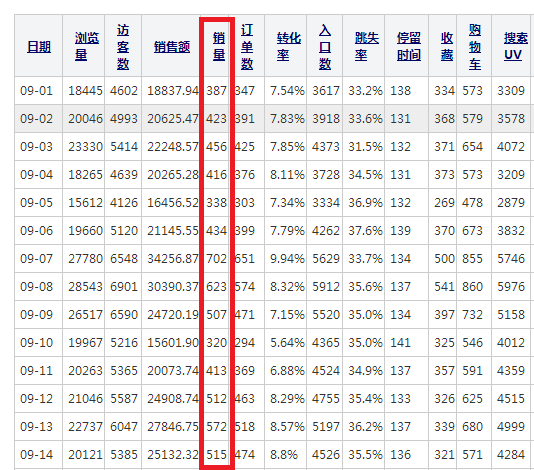The height and width of the screenshot is (470, 534).
Task: Click conversion rate 8.8%
Action: click(284, 454)
